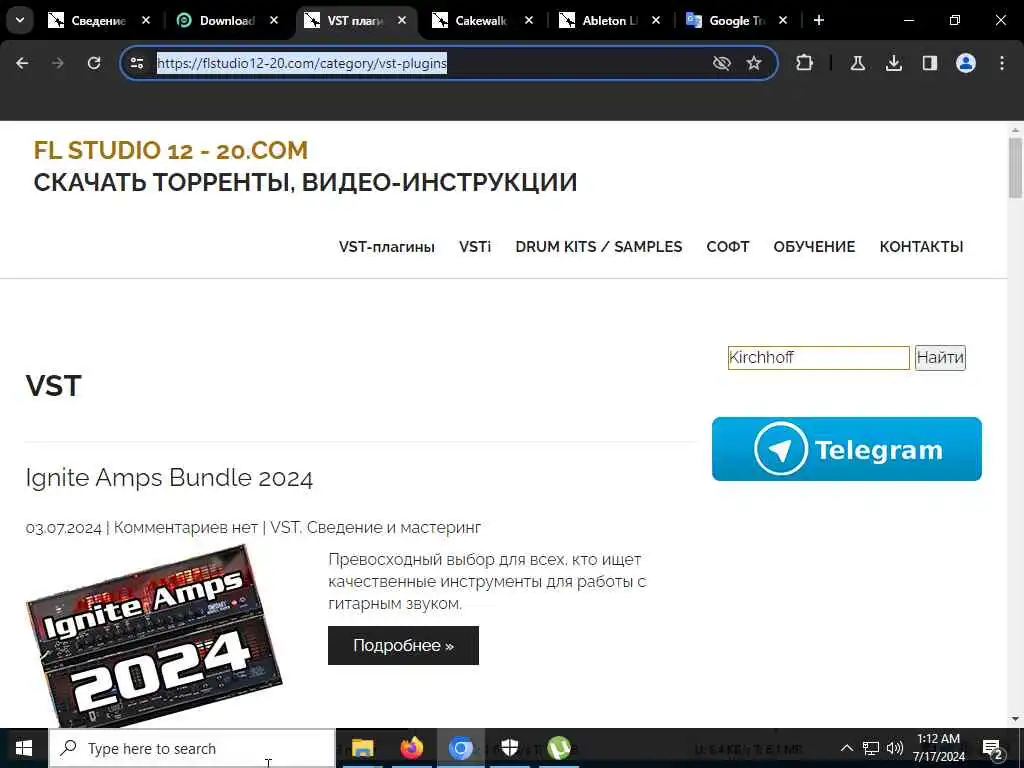Close the Download tab
Image resolution: width=1024 pixels, height=768 pixels.
[x=274, y=21]
